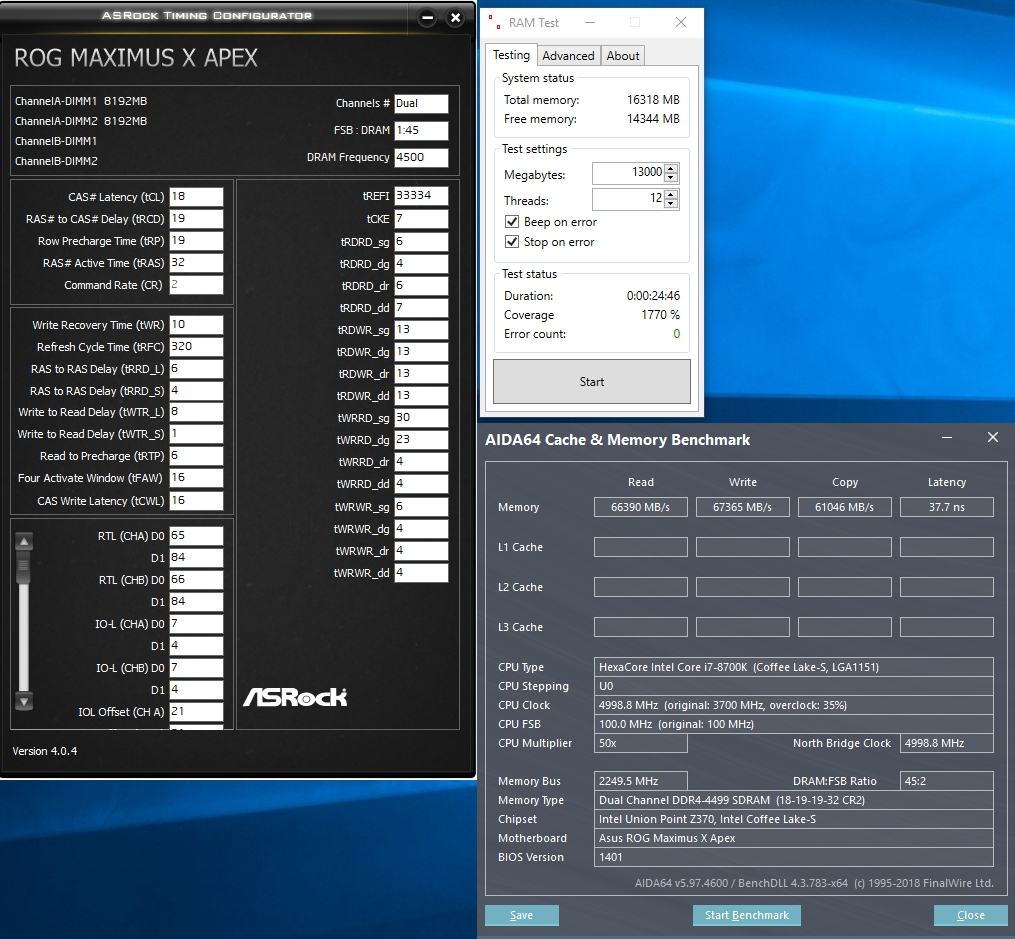Click the RAM Test app icon in title bar
Screen dimensions: 1015x939
pyautogui.click(x=495, y=23)
